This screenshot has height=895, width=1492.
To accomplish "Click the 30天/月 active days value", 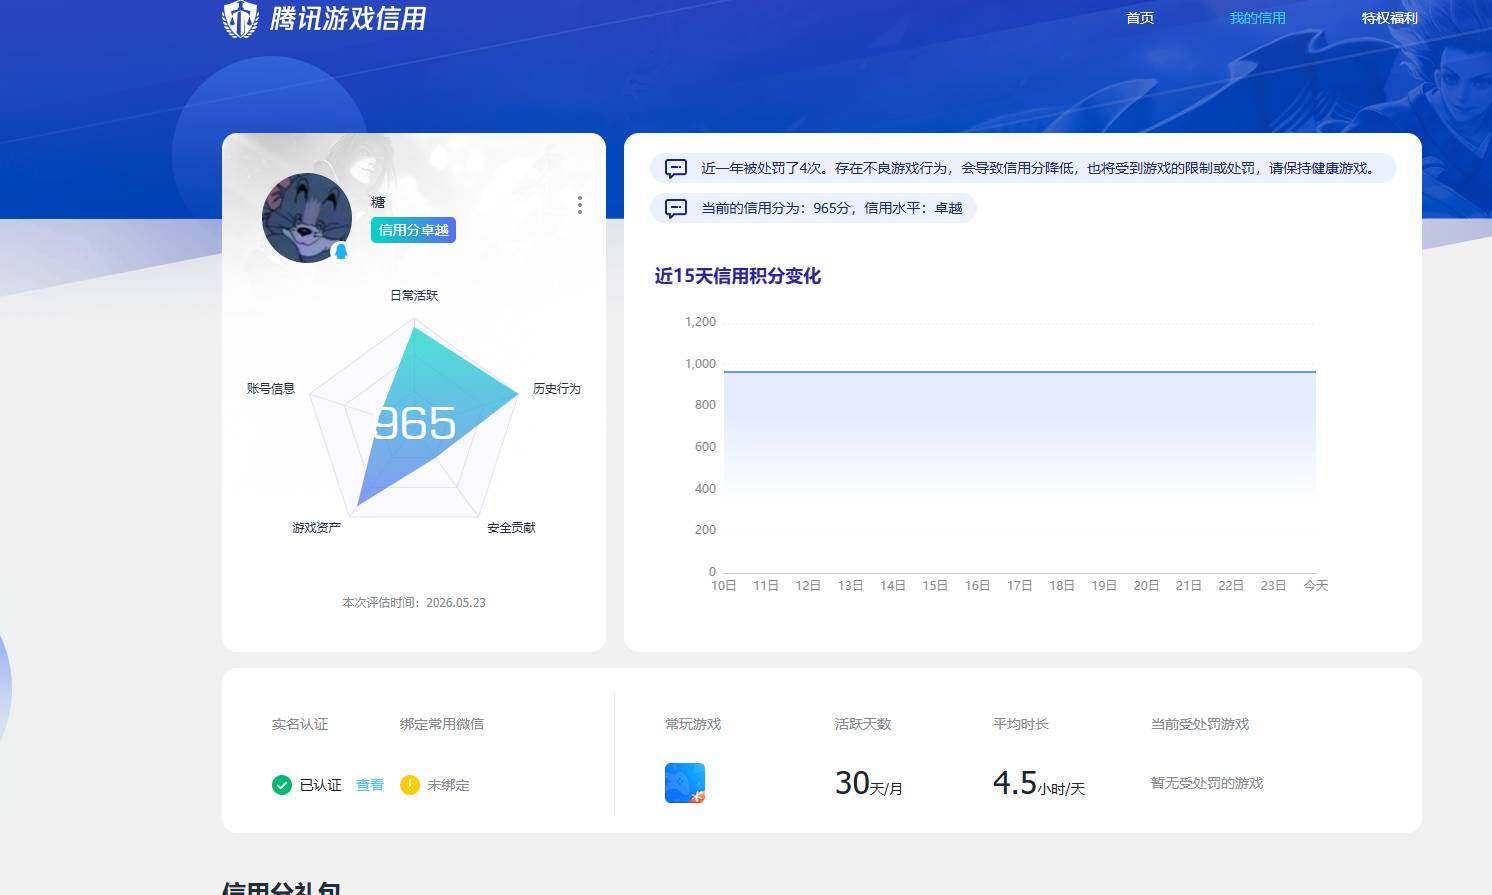I will pos(869,783).
